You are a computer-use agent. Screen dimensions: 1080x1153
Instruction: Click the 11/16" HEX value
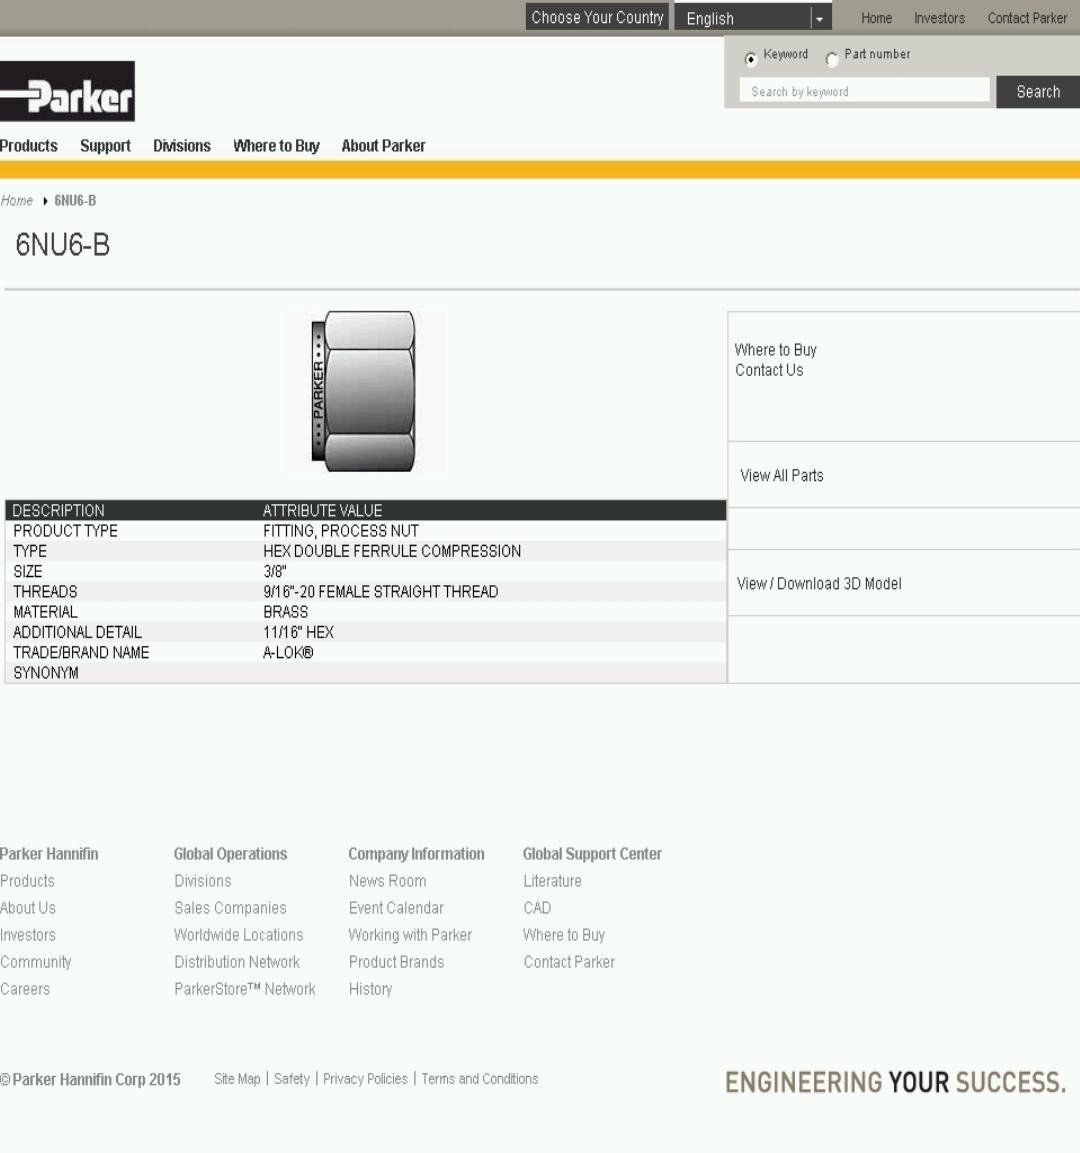298,632
